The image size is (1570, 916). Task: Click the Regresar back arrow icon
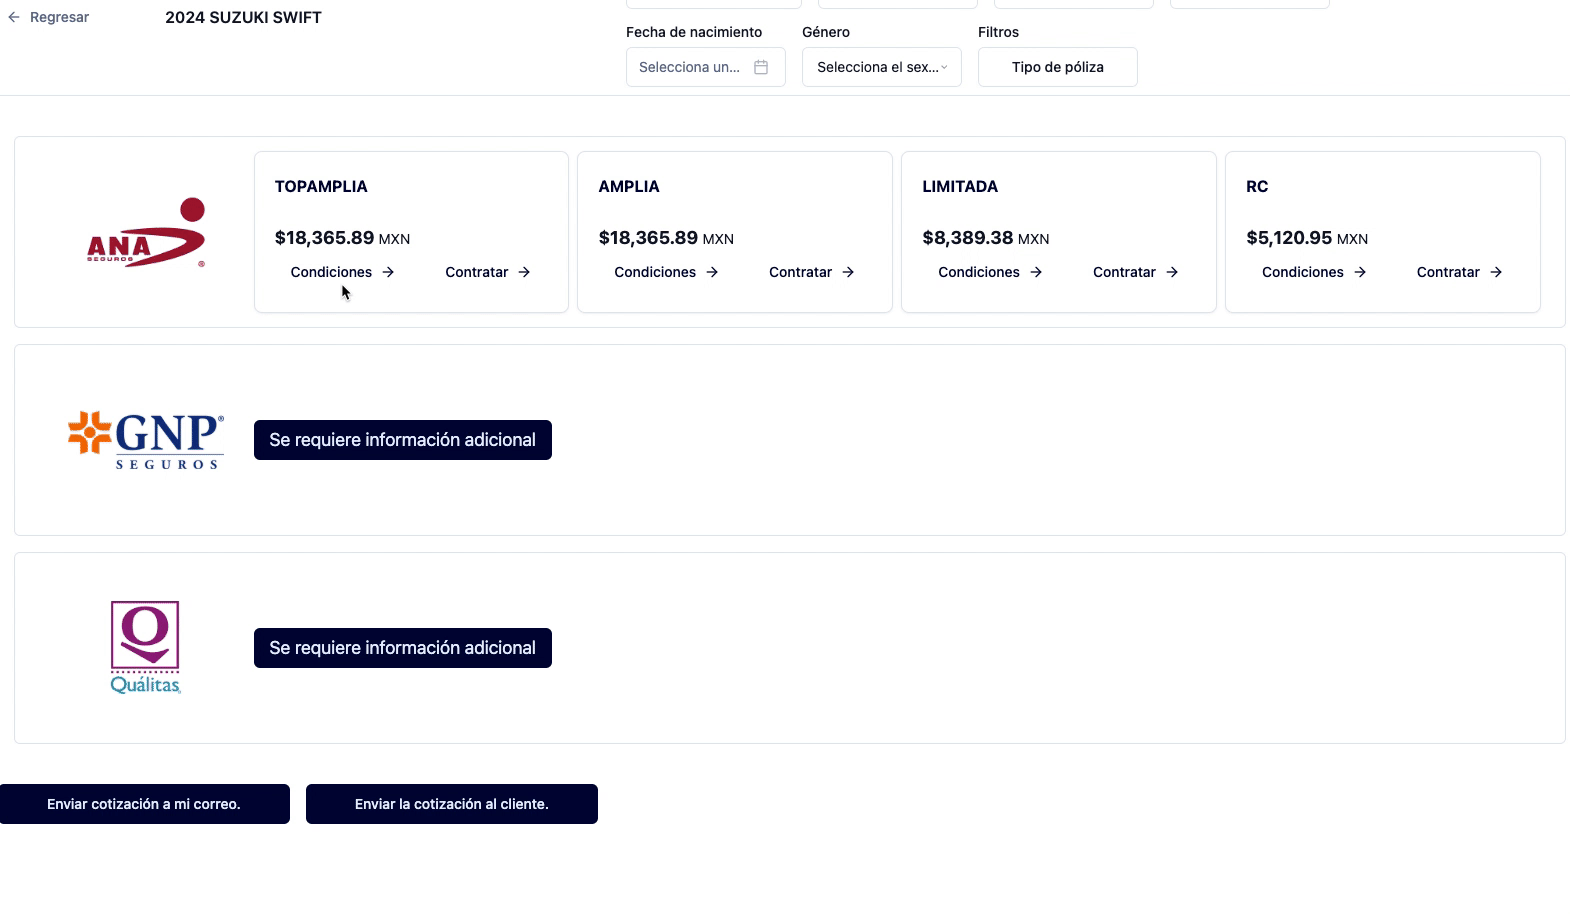click(14, 17)
